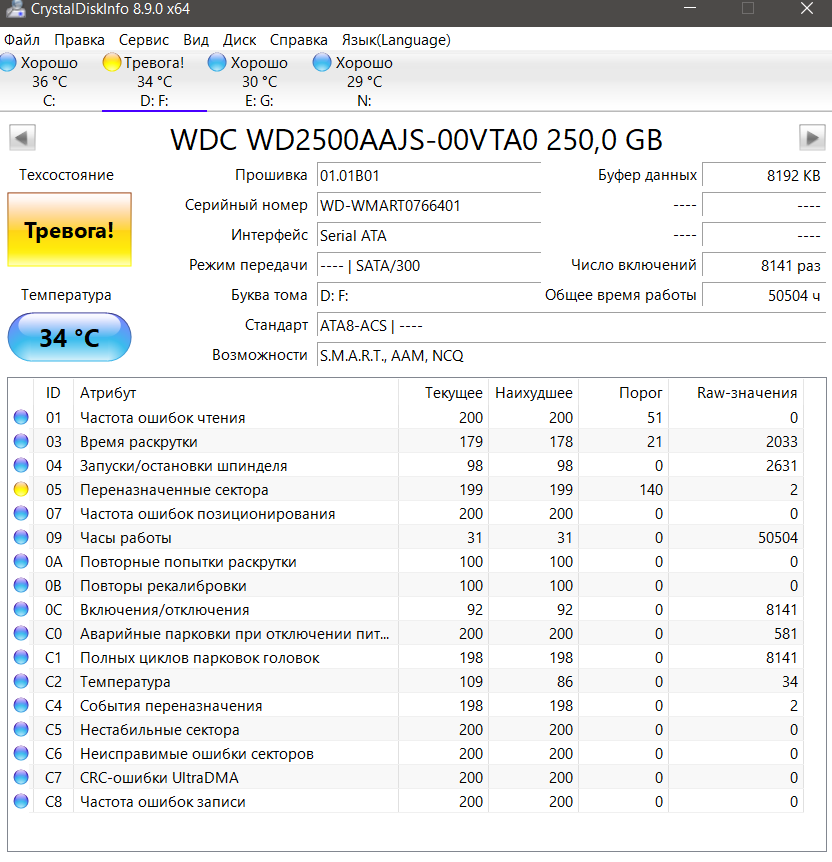Viewport: 832px width, 862px height.
Task: Click status orb of Повторы рекалибровки row
Action: click(21, 585)
